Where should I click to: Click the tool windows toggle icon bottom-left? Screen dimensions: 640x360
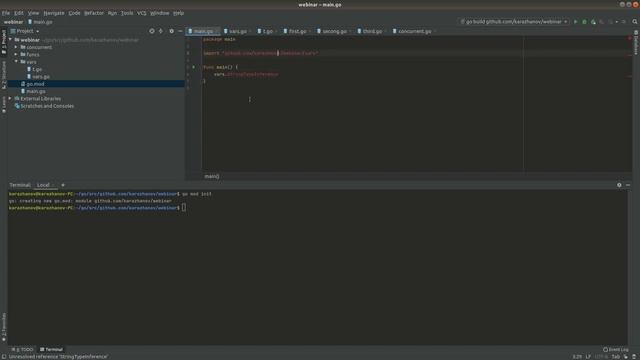point(3,357)
